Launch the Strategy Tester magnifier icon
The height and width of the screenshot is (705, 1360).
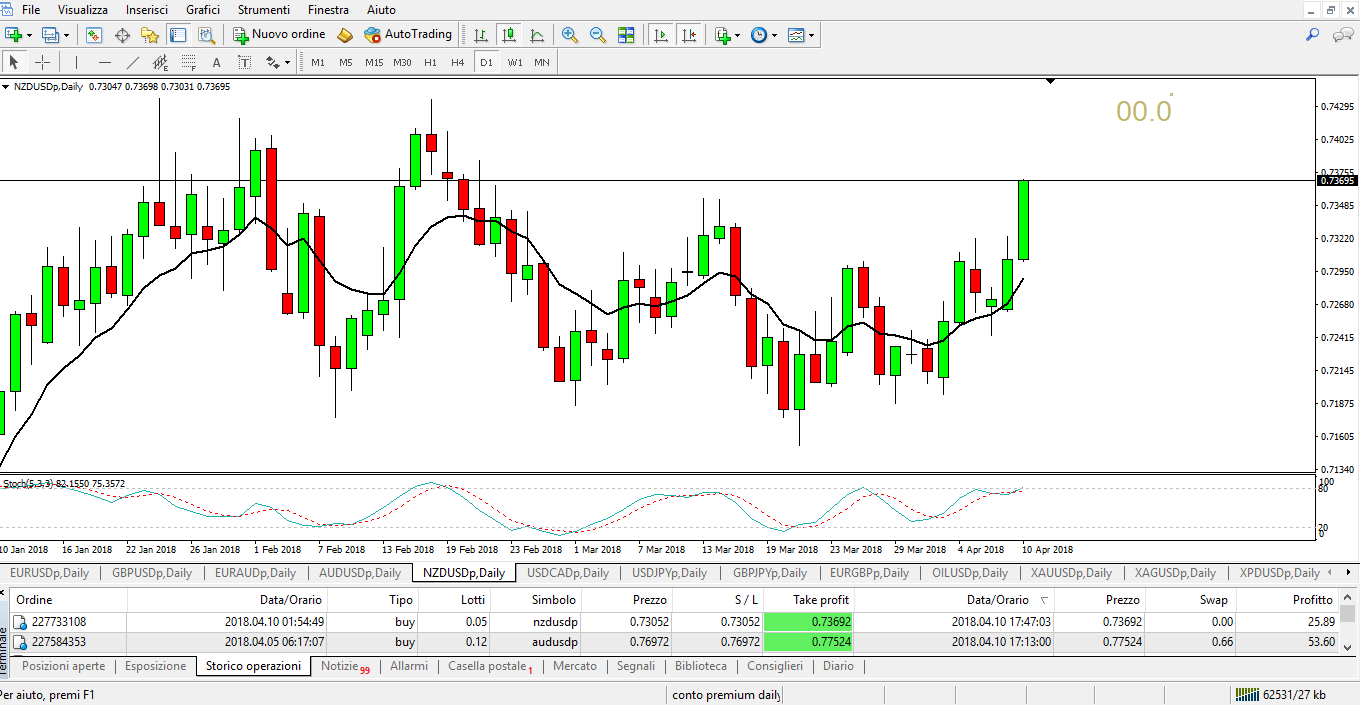pyautogui.click(x=206, y=35)
